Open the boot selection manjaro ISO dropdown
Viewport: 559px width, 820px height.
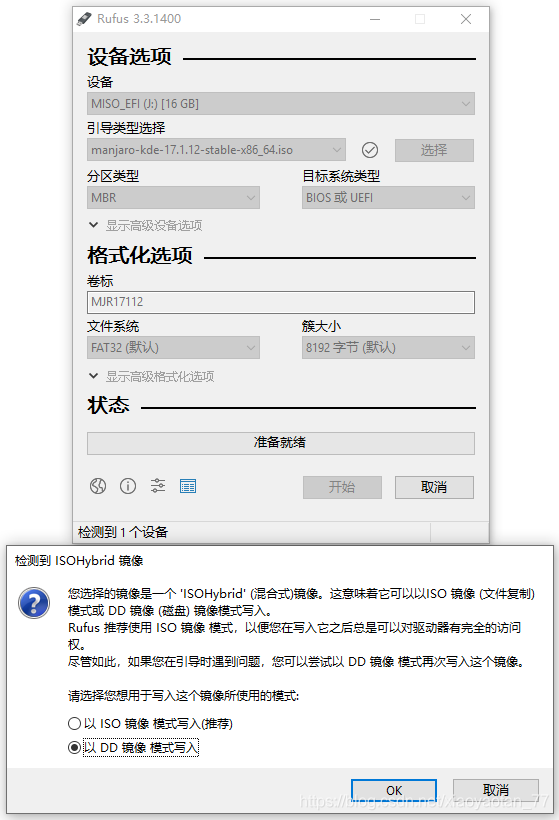(216, 150)
